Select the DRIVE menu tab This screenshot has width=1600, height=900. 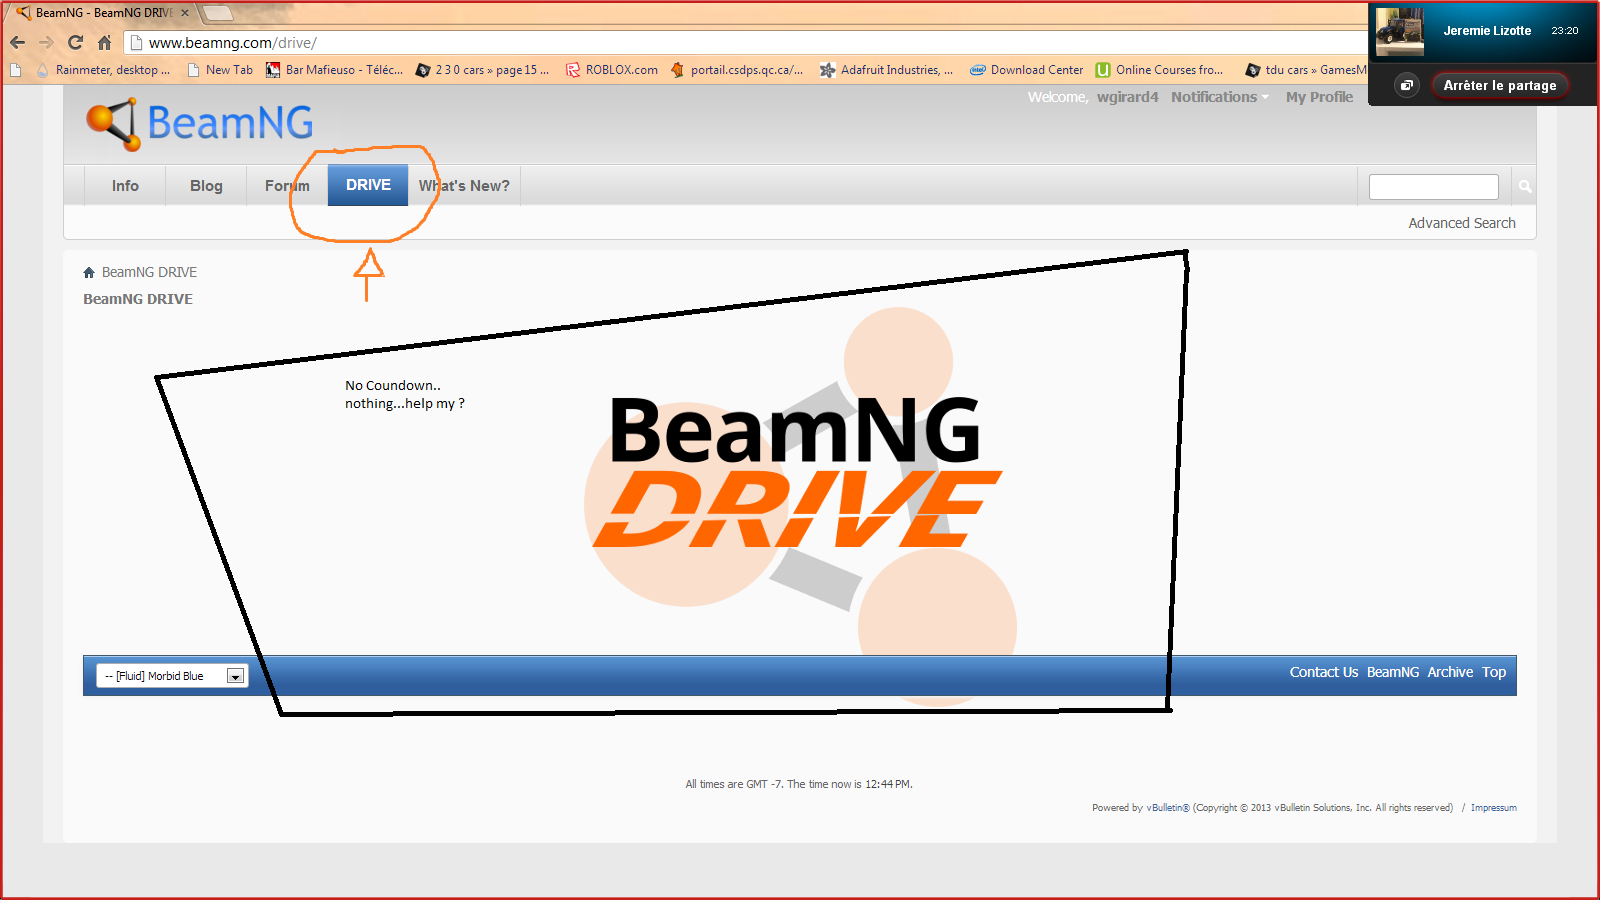368,185
